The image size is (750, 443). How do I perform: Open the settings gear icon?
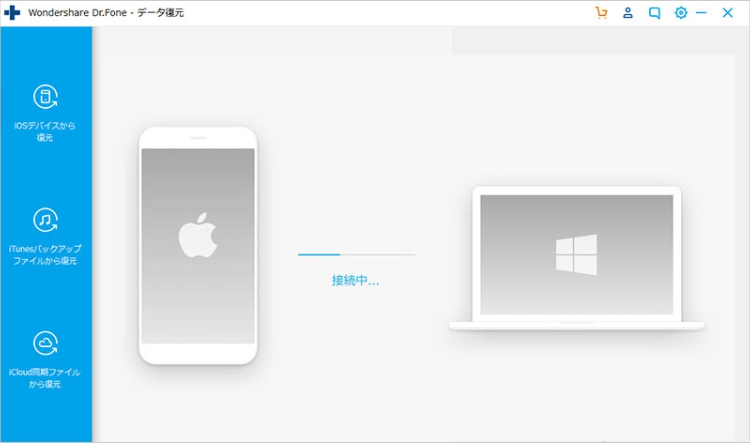(x=681, y=12)
